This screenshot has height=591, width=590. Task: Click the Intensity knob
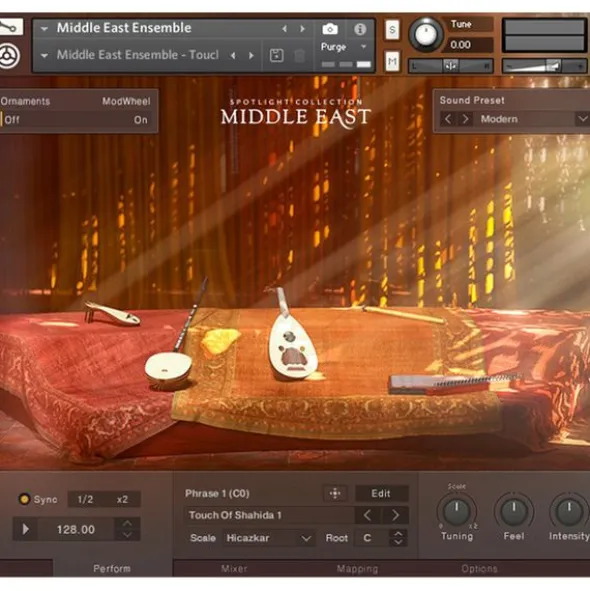tap(569, 512)
